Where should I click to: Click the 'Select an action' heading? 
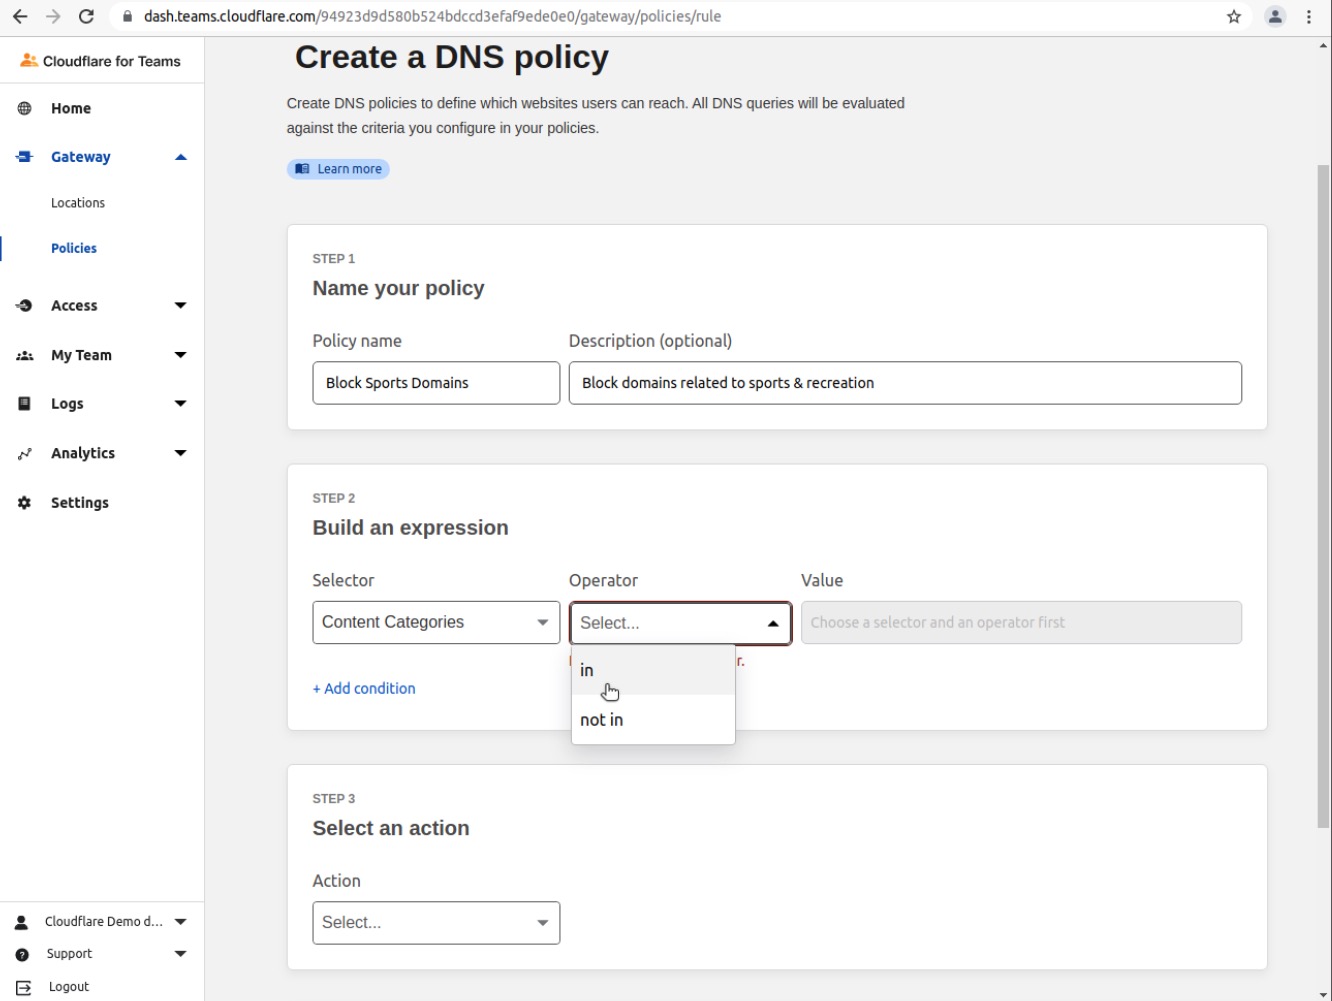click(x=391, y=828)
